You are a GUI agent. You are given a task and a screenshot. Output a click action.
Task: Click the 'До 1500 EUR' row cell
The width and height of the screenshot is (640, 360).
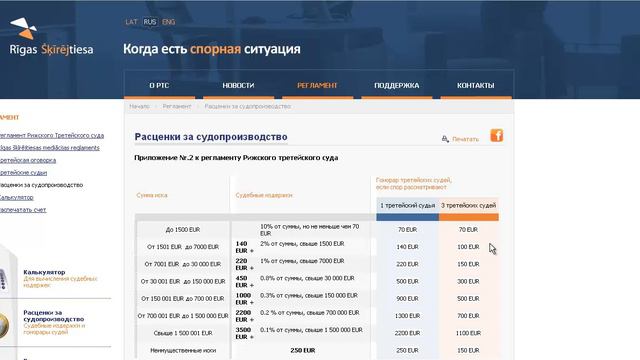tap(183, 230)
